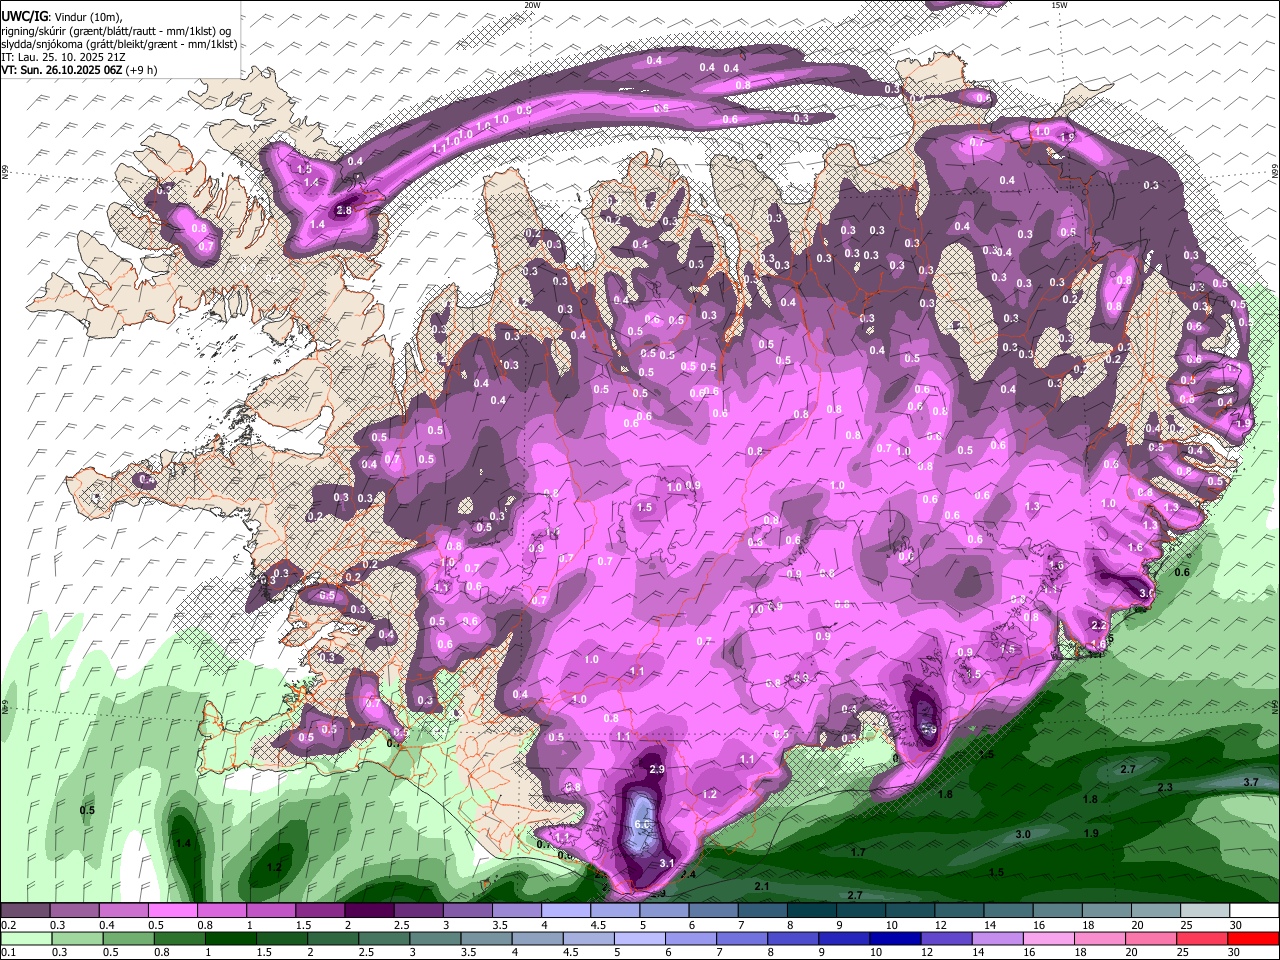Click the header text 'UWC/IG: Vindur (10m),'

[x=62, y=17]
